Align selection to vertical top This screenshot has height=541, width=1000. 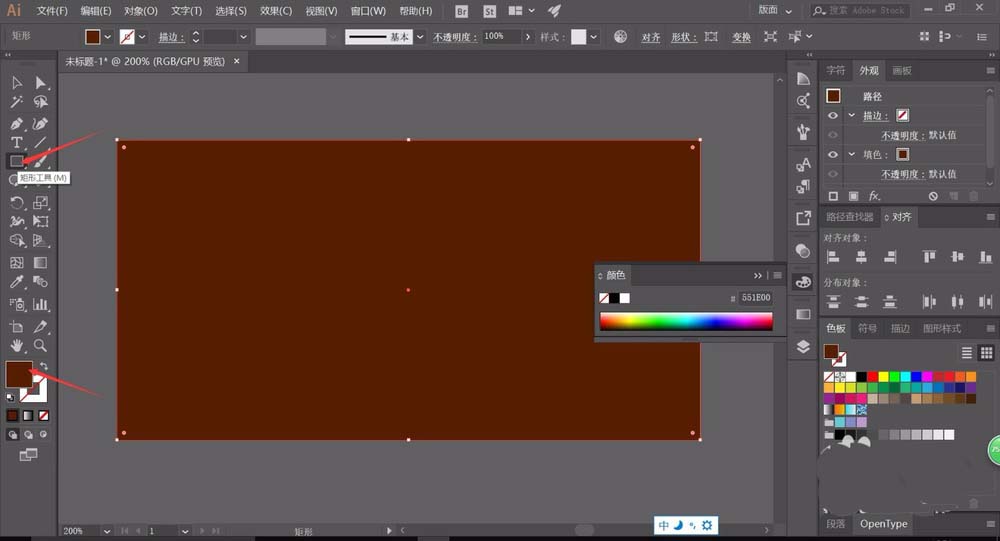(x=929, y=256)
